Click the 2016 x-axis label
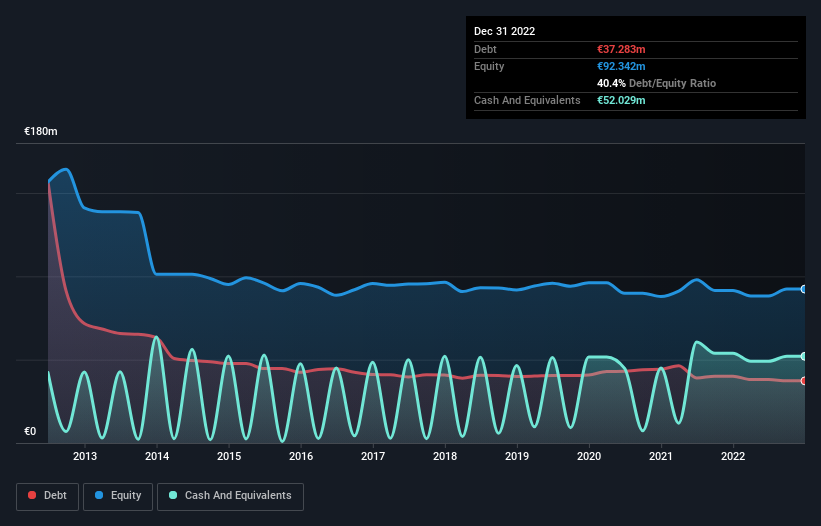The height and width of the screenshot is (526, 821). (301, 456)
